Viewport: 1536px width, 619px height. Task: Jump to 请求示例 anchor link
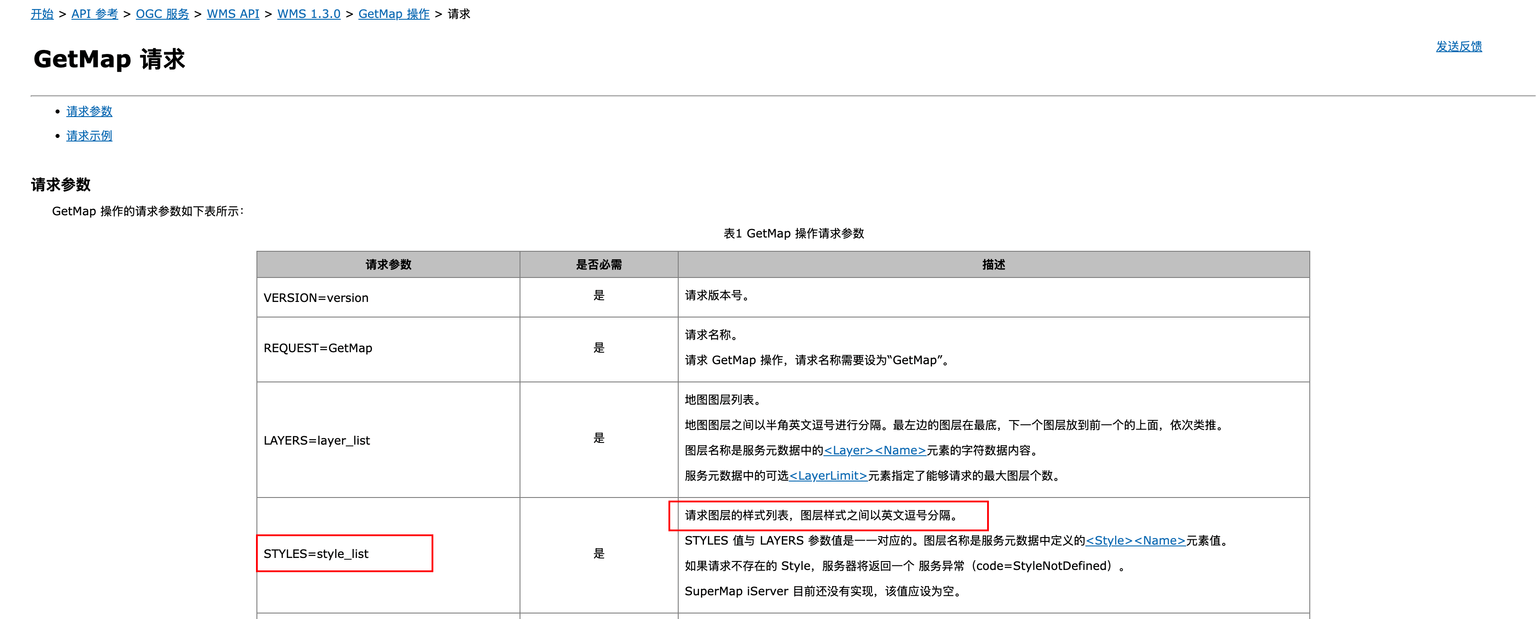click(89, 136)
